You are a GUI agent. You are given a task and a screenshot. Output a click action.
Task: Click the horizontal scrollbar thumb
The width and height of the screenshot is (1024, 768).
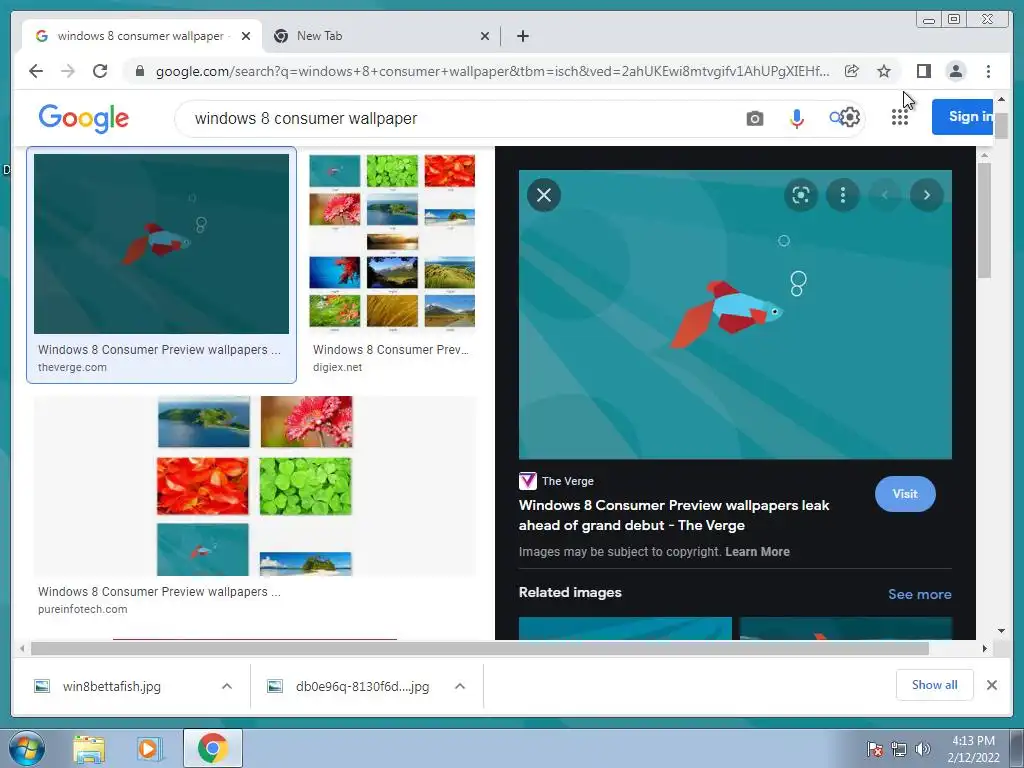coord(479,648)
